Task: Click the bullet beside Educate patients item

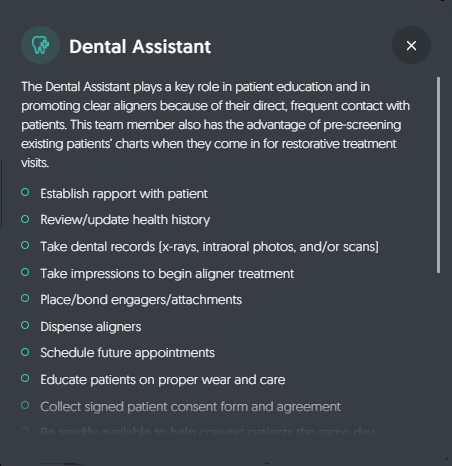Action: click(25, 378)
